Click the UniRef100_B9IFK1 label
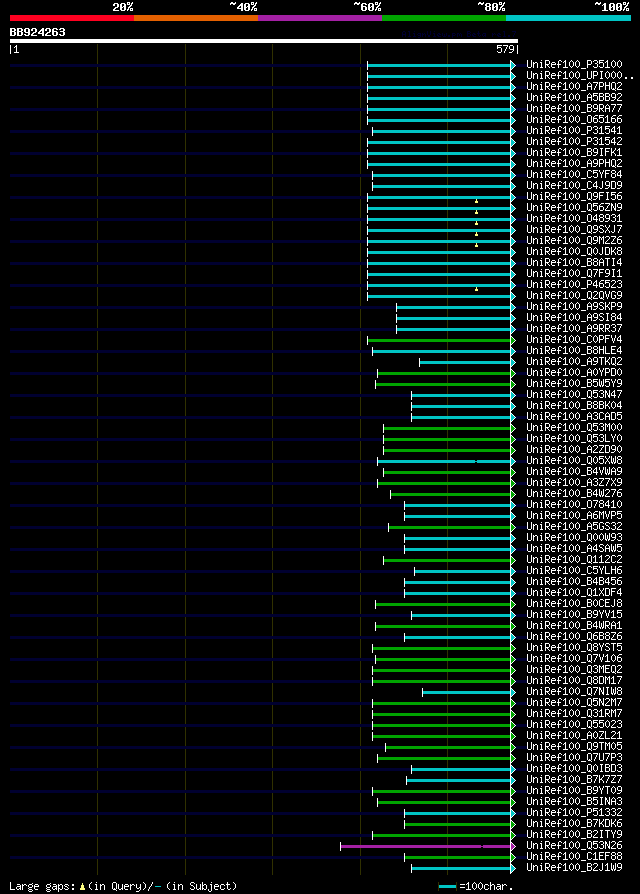 coord(574,153)
